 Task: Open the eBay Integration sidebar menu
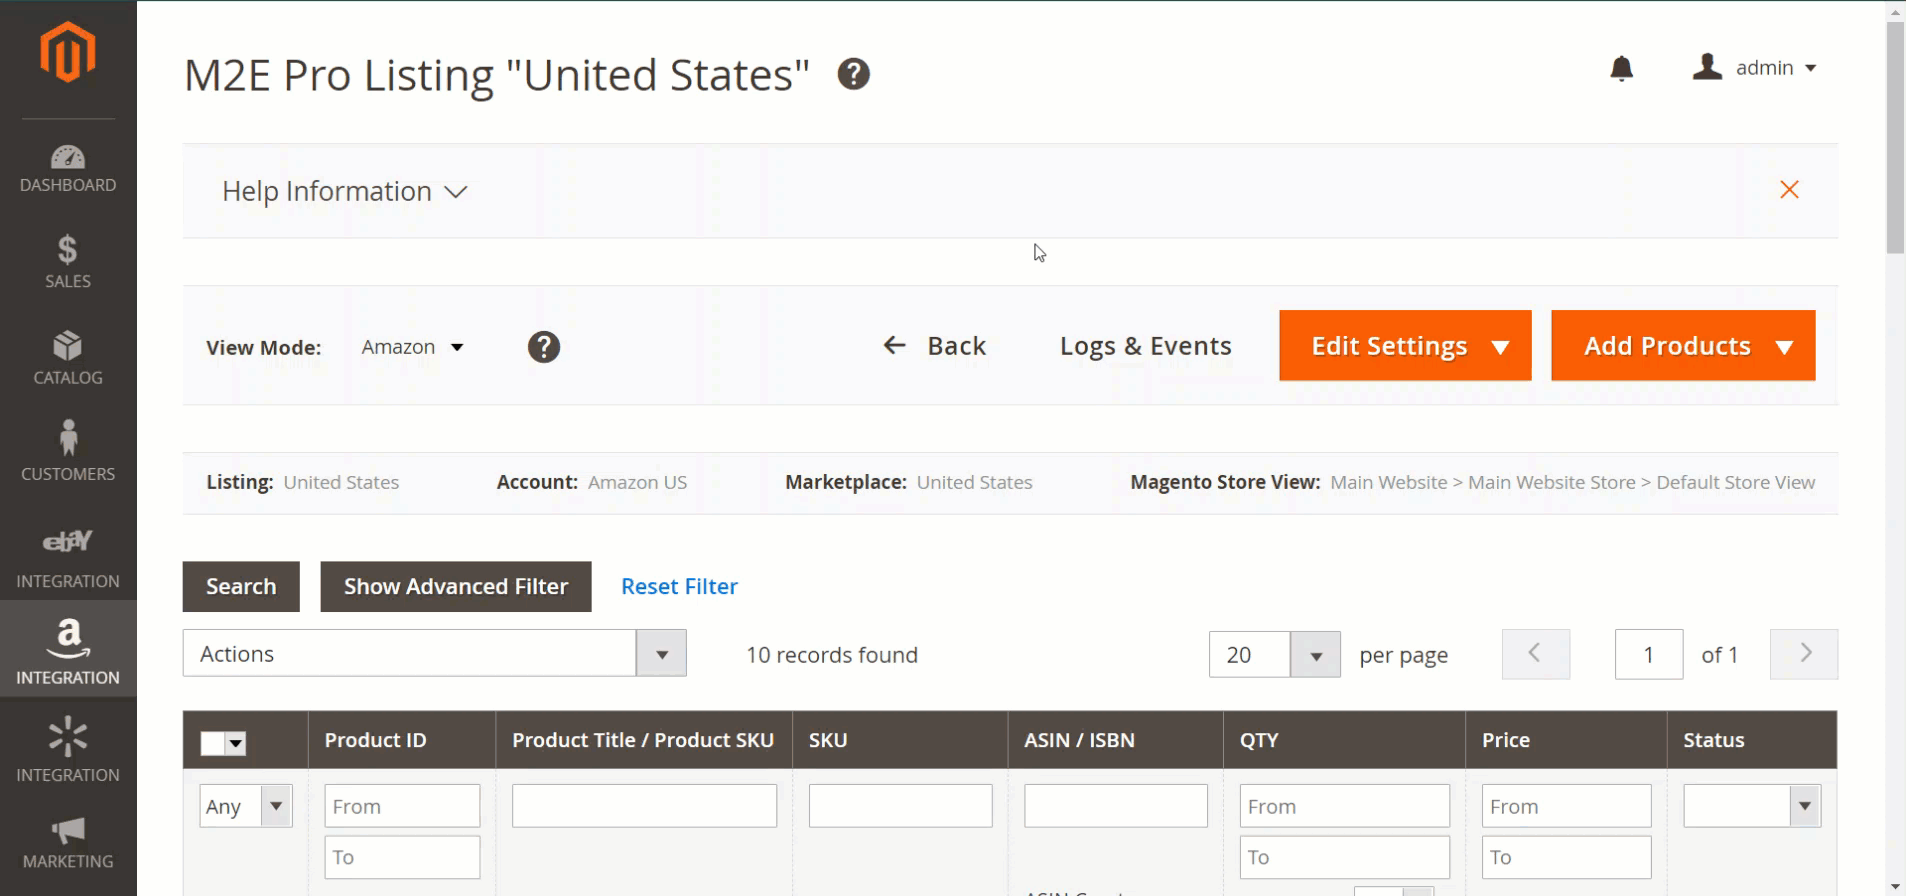[x=68, y=559]
